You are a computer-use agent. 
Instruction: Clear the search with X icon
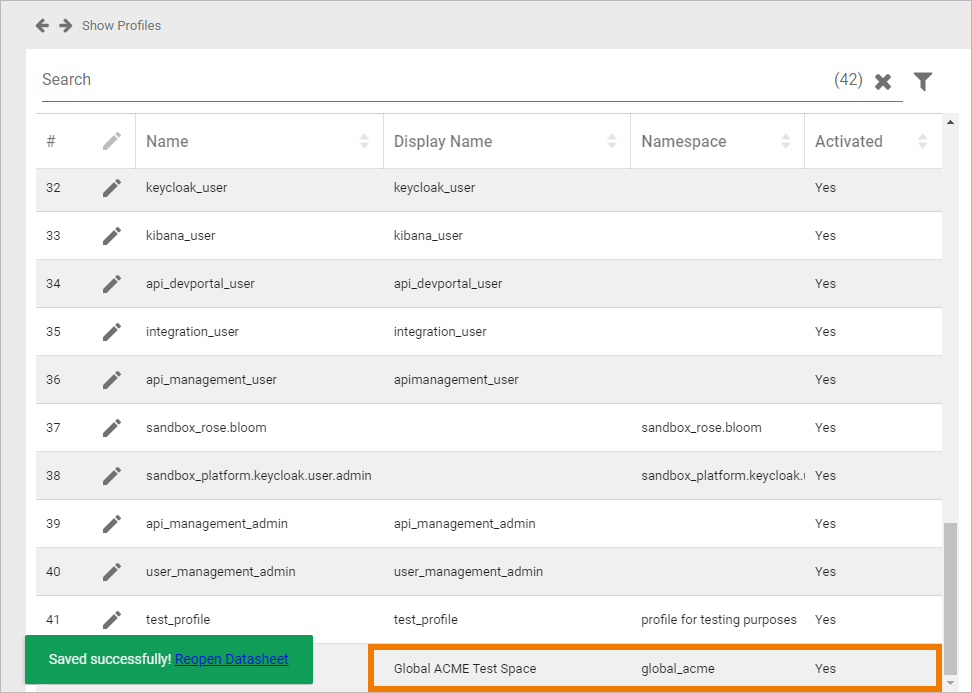pyautogui.click(x=883, y=82)
